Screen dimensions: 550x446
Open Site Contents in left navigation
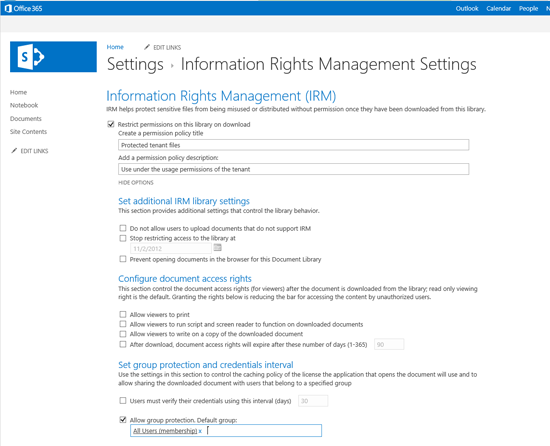(28, 131)
